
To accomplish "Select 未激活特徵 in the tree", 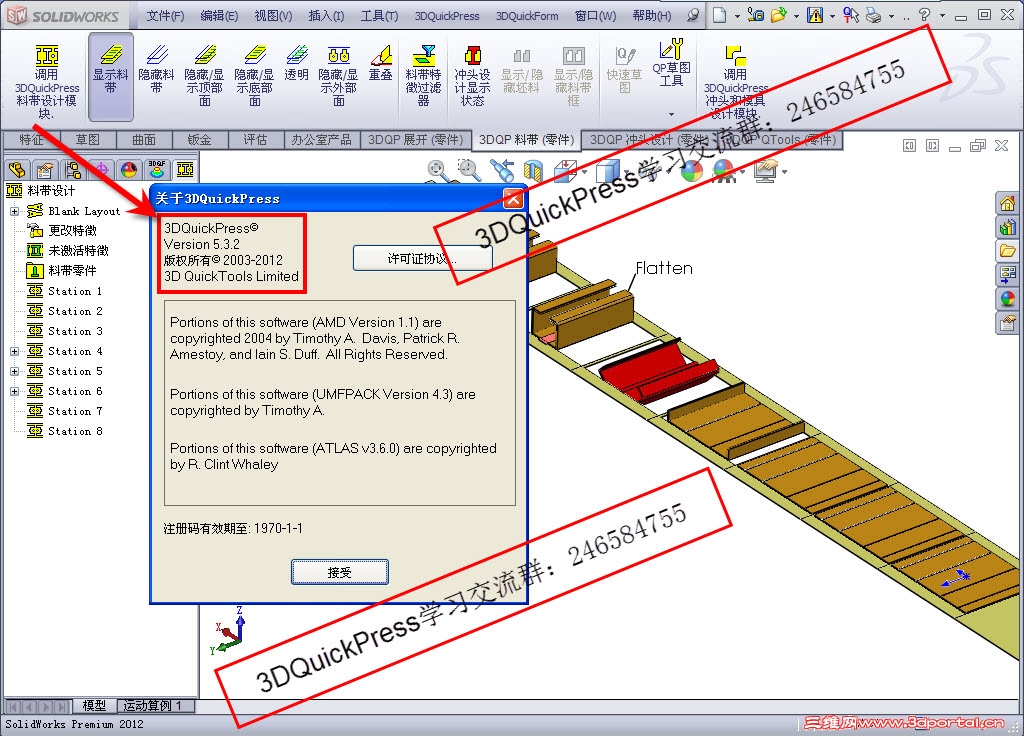I will [x=78, y=251].
